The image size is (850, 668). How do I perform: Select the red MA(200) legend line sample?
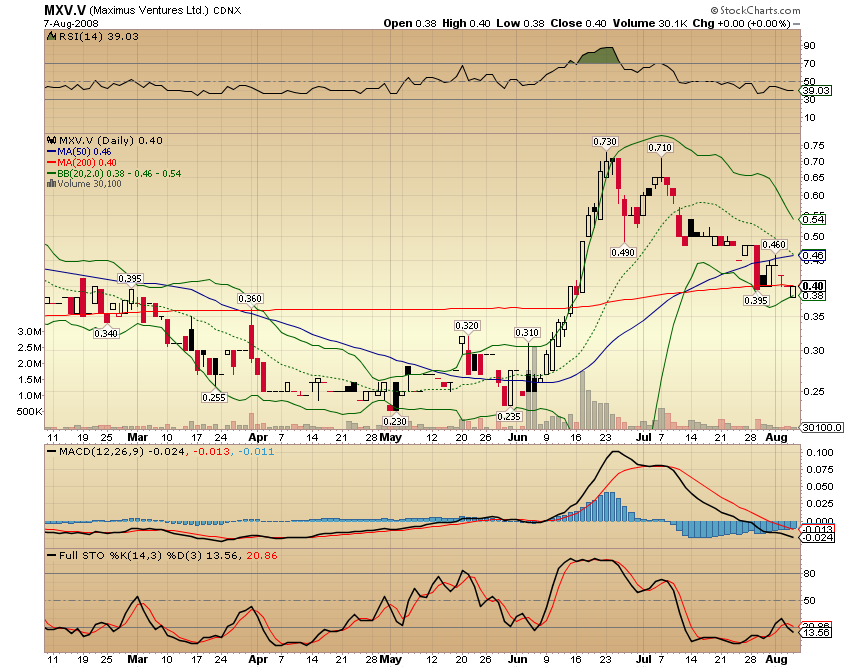tap(51, 163)
